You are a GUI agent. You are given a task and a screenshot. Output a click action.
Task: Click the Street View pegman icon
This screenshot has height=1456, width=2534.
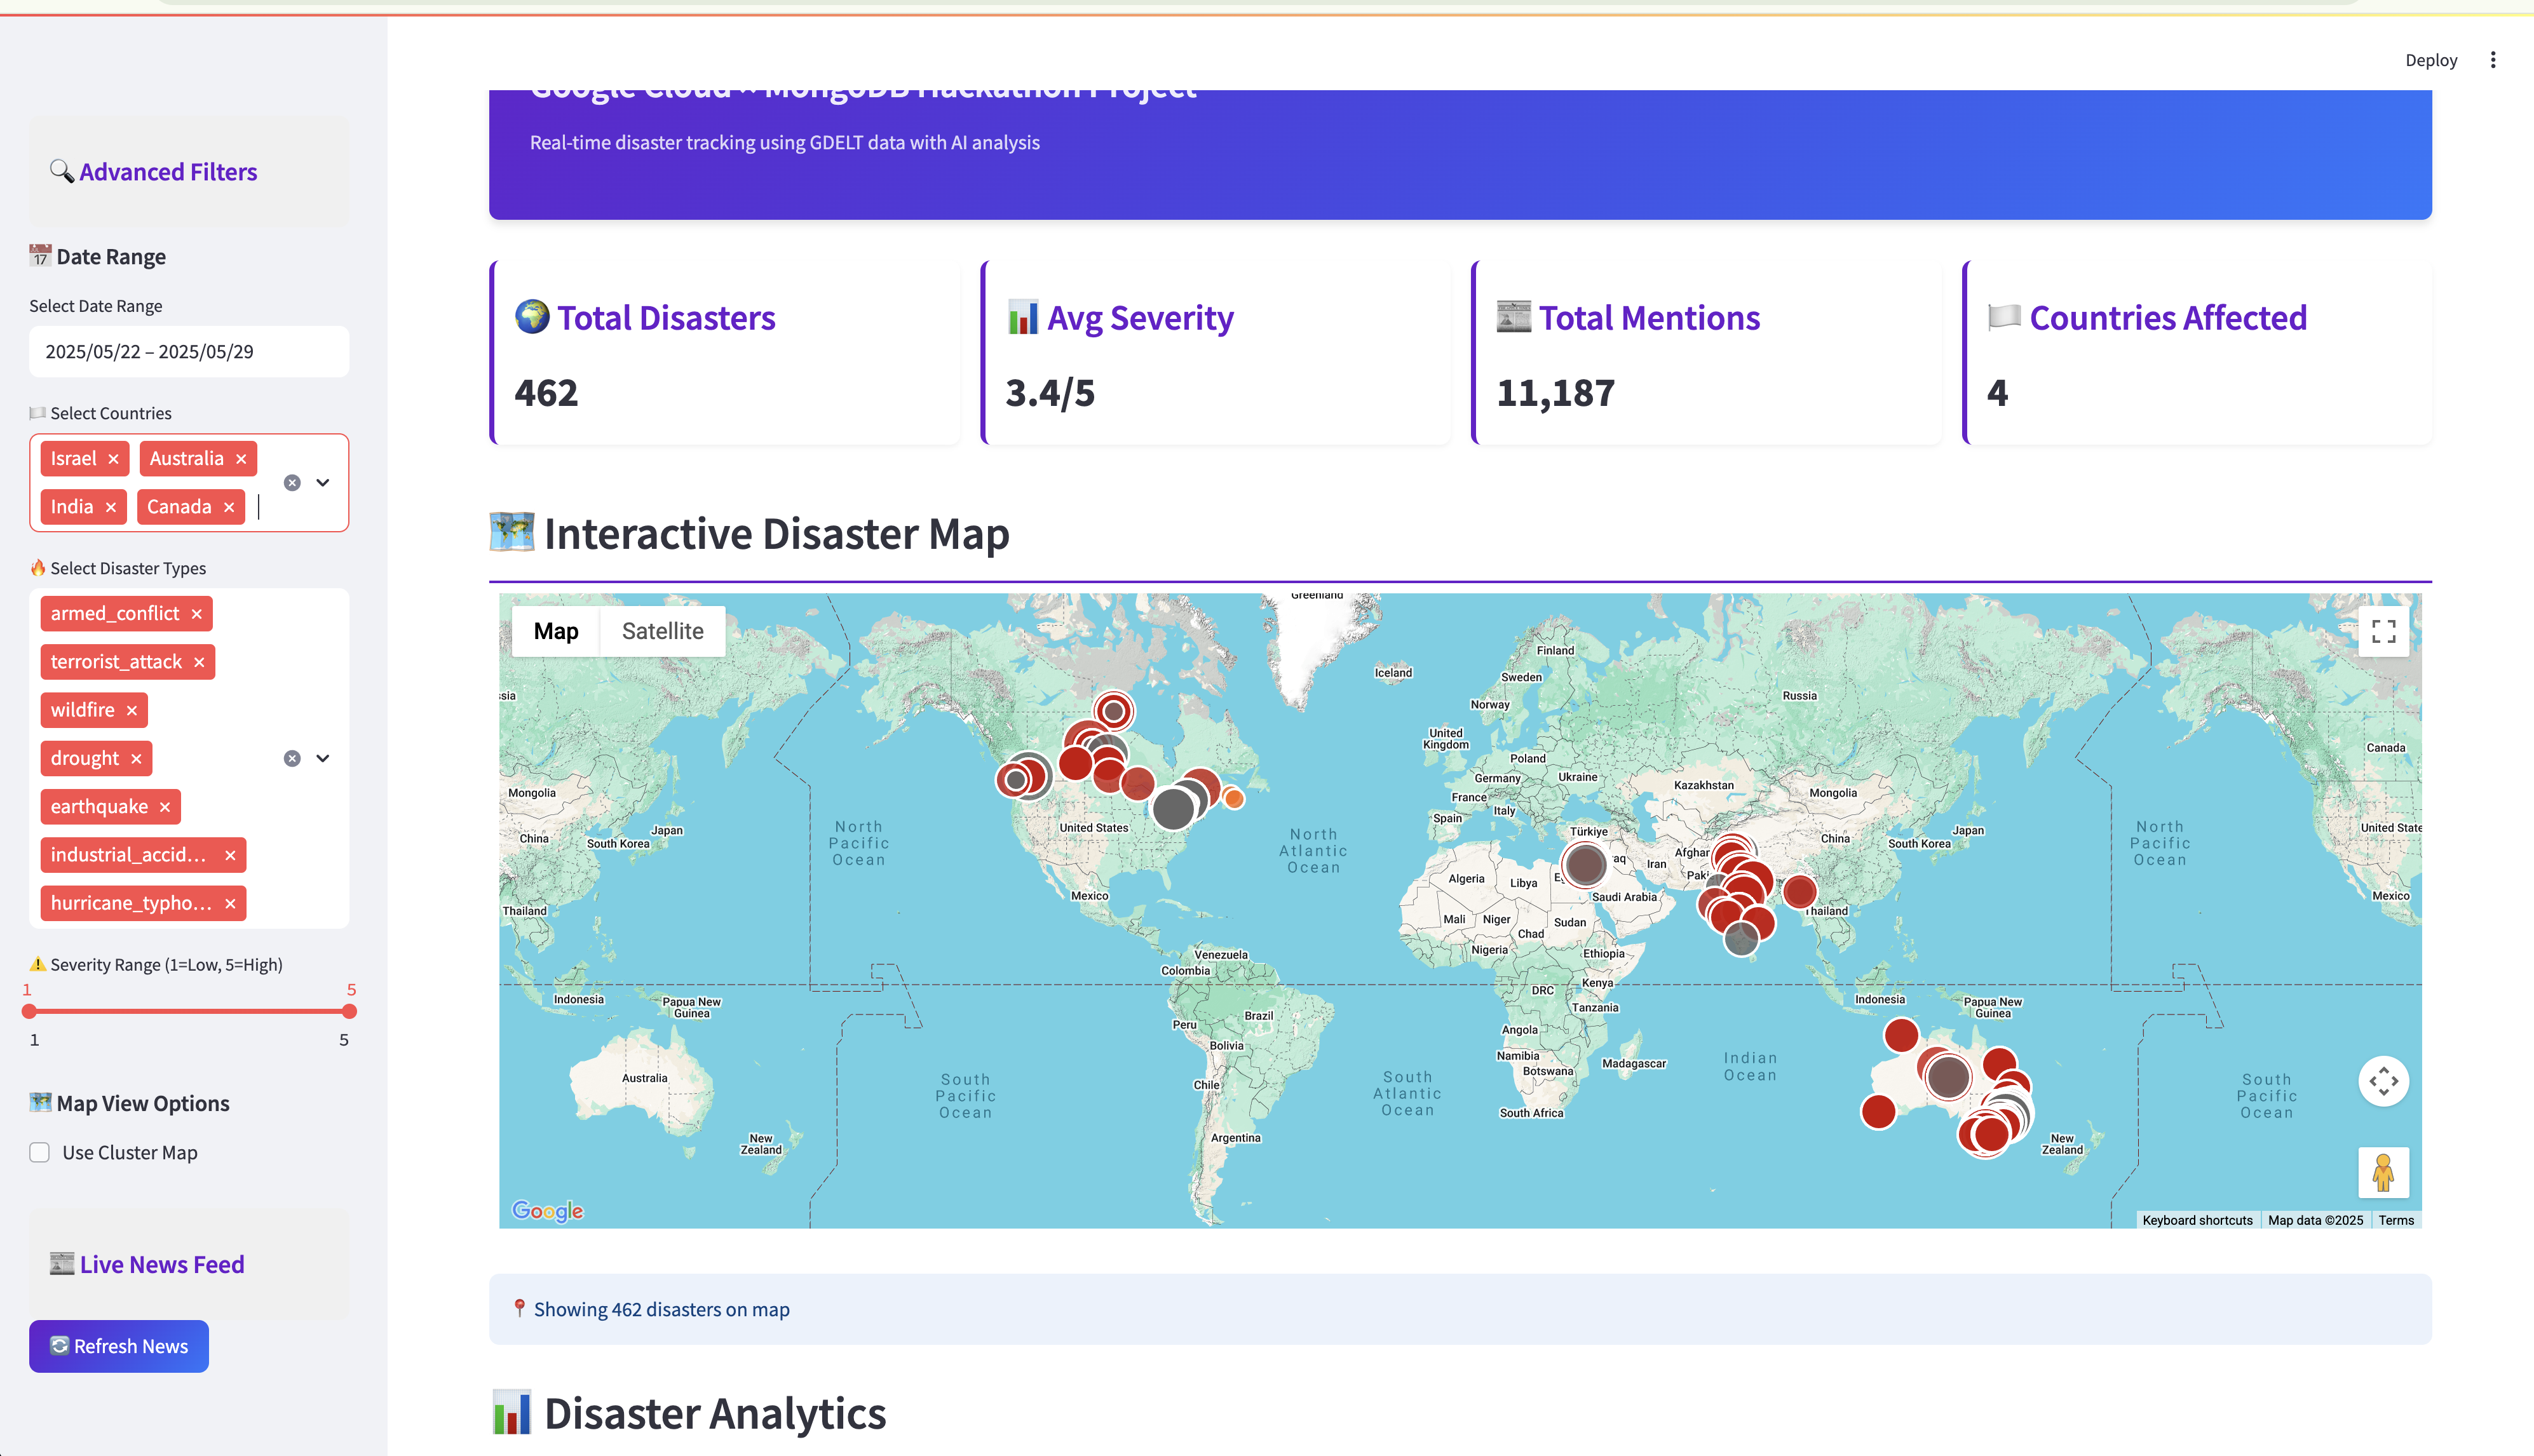pos(2383,1172)
